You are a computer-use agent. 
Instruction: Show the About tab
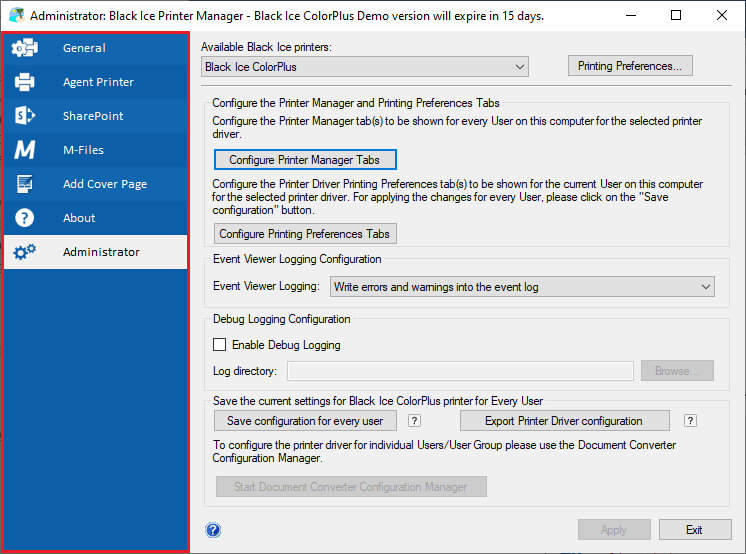click(96, 218)
